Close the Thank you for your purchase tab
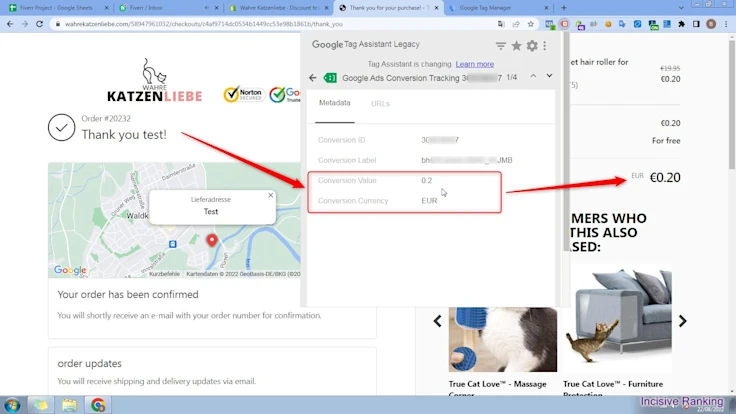This screenshot has height=414, width=736. pos(437,8)
